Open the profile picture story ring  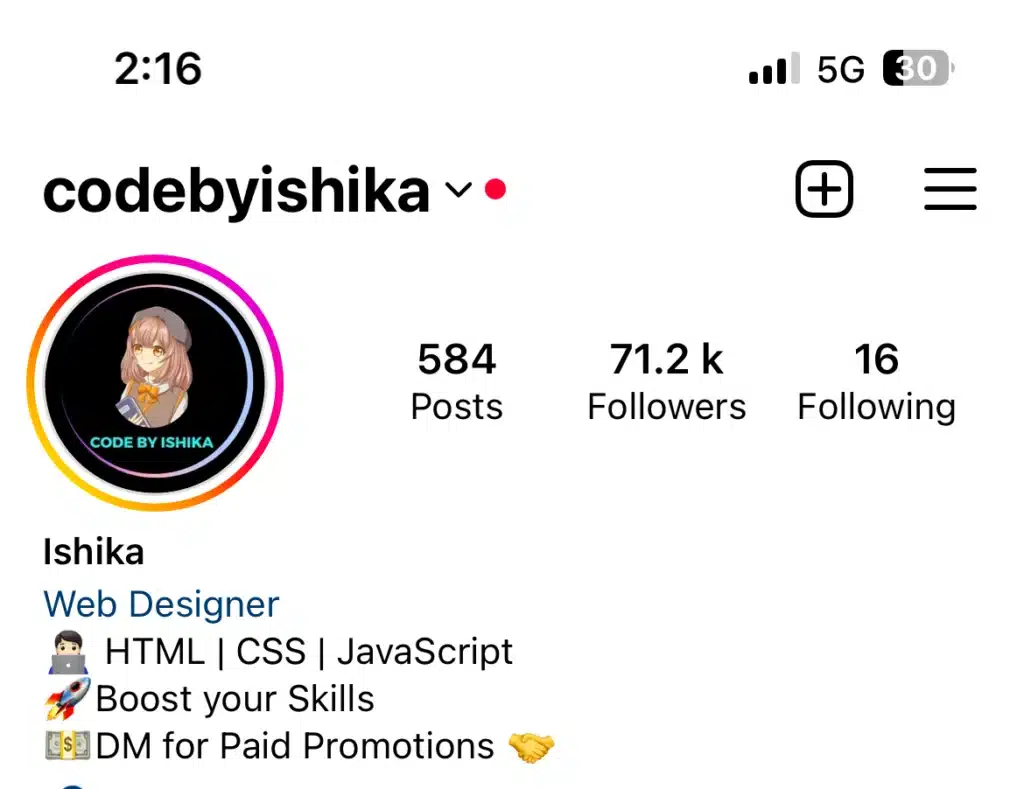point(155,383)
